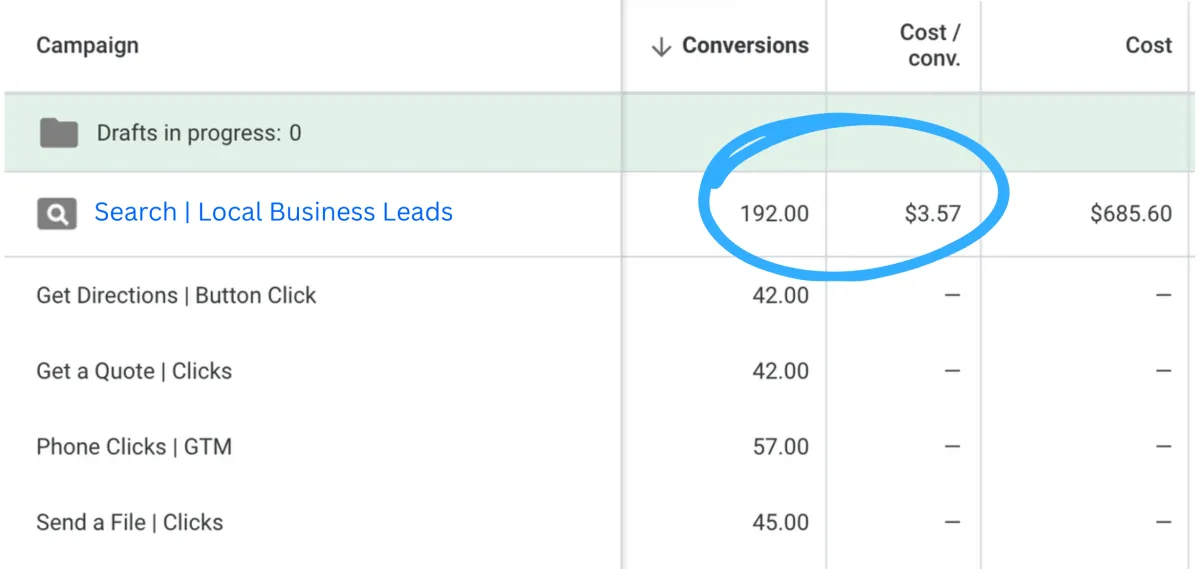
Task: Select the Get a Quote | Clicks row
Action: point(134,371)
